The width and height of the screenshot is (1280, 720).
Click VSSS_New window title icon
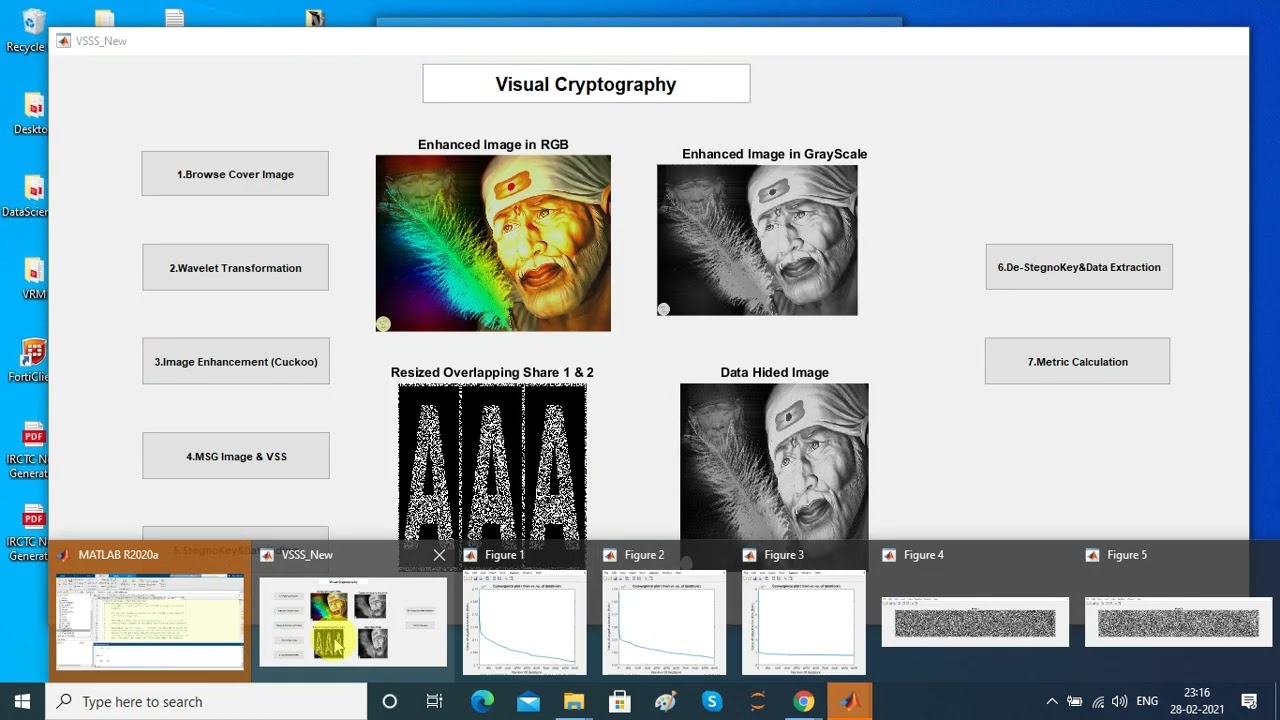pyautogui.click(x=63, y=41)
